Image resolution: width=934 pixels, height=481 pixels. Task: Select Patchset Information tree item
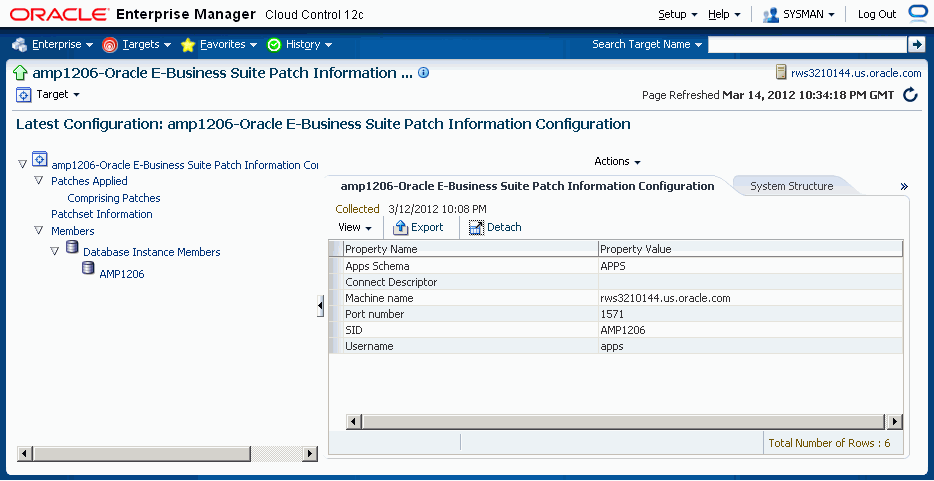pyautogui.click(x=102, y=214)
